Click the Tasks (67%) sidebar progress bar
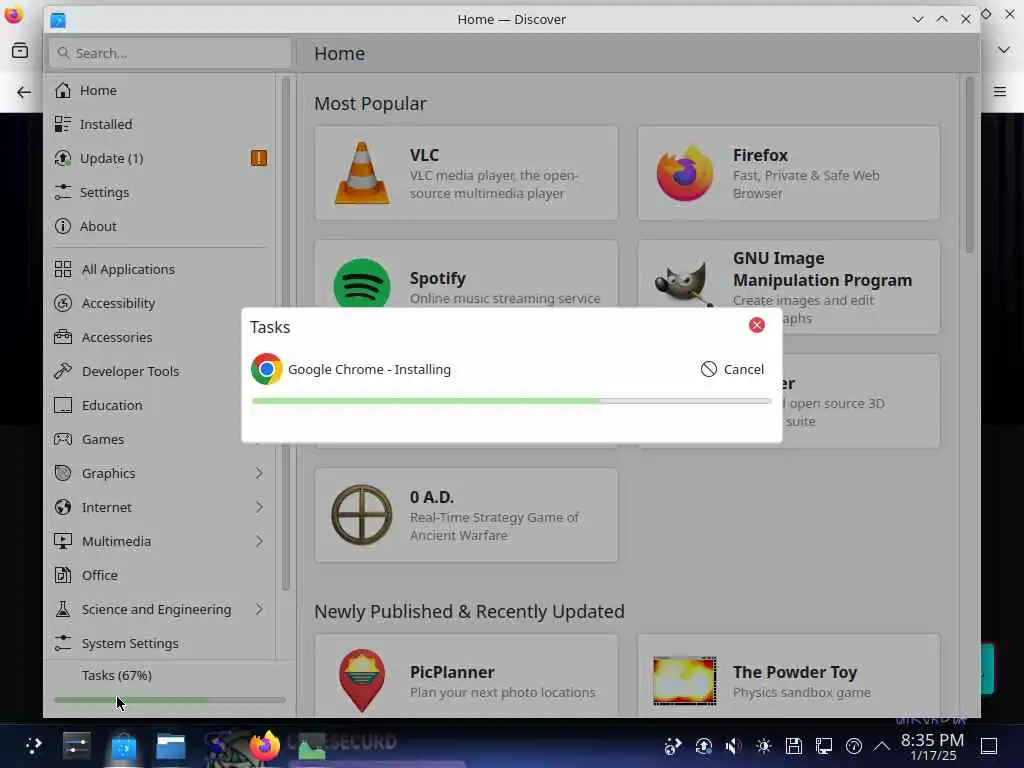The height and width of the screenshot is (768, 1024). pos(170,700)
